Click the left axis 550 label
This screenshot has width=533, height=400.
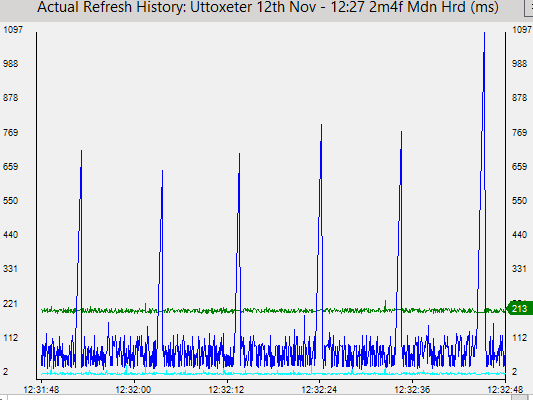click(x=10, y=201)
